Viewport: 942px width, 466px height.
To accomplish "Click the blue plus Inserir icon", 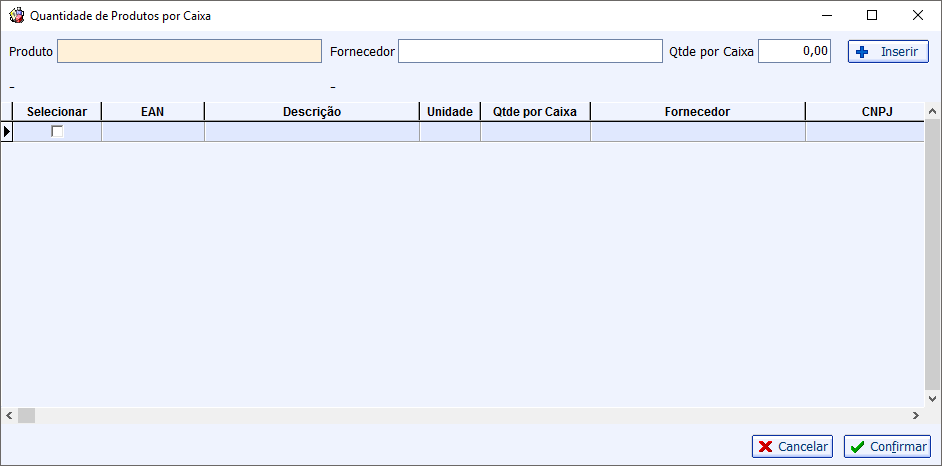I will click(x=862, y=52).
